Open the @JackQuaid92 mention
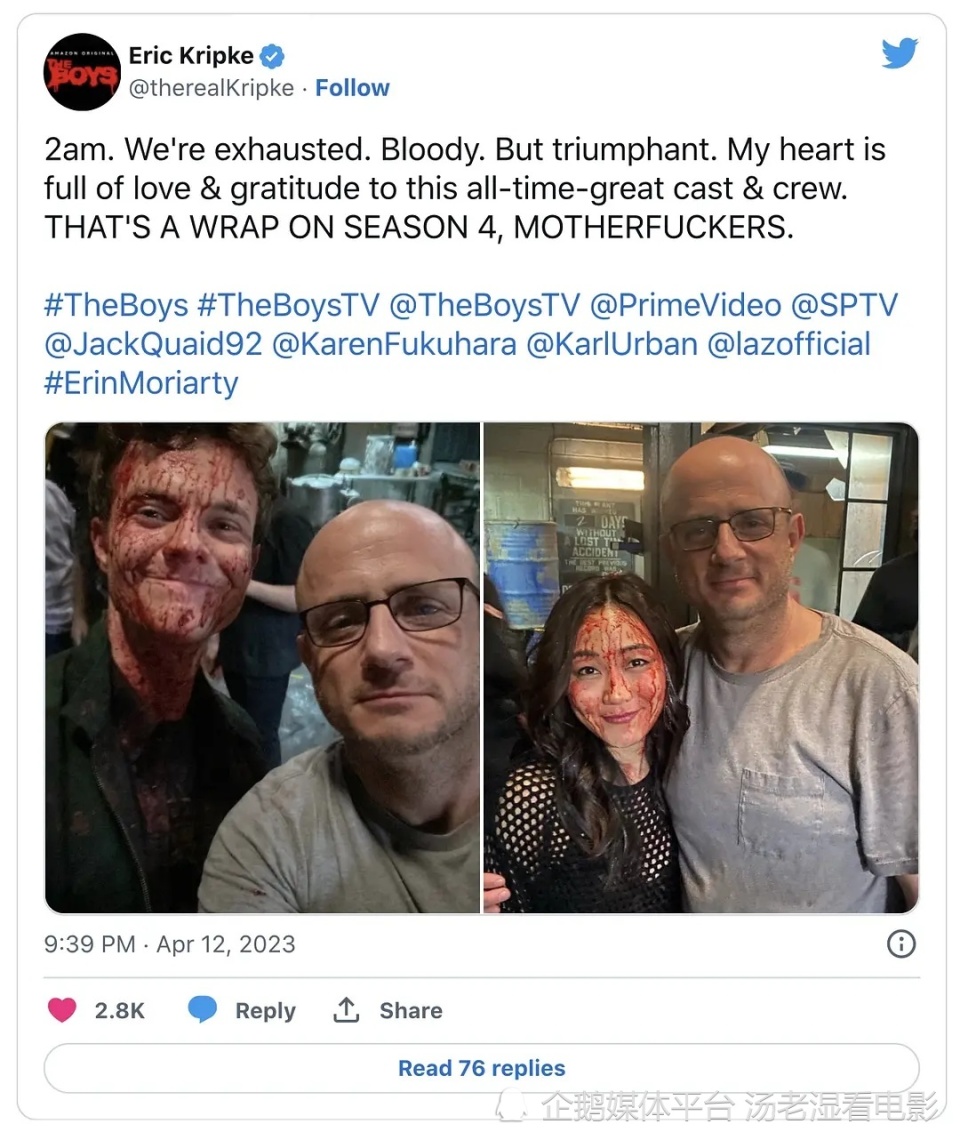 tap(153, 344)
